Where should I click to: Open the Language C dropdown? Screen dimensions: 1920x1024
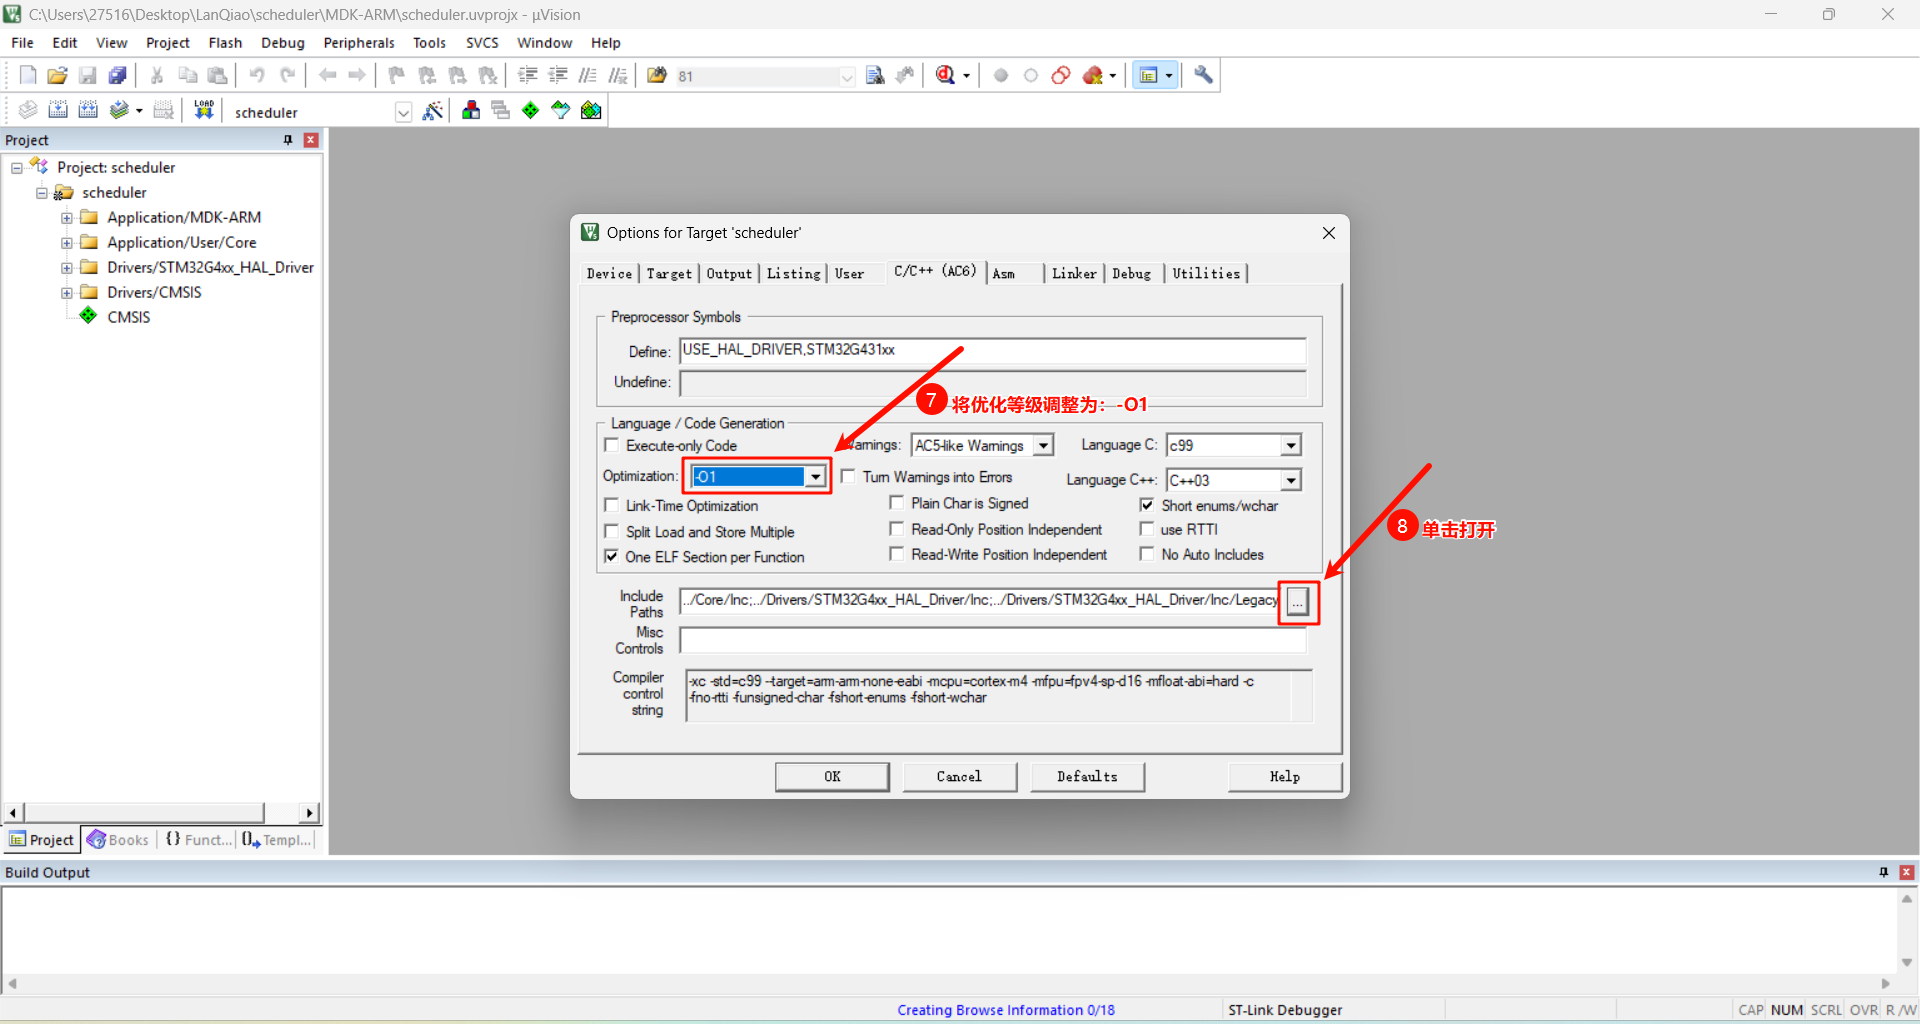pos(1291,445)
